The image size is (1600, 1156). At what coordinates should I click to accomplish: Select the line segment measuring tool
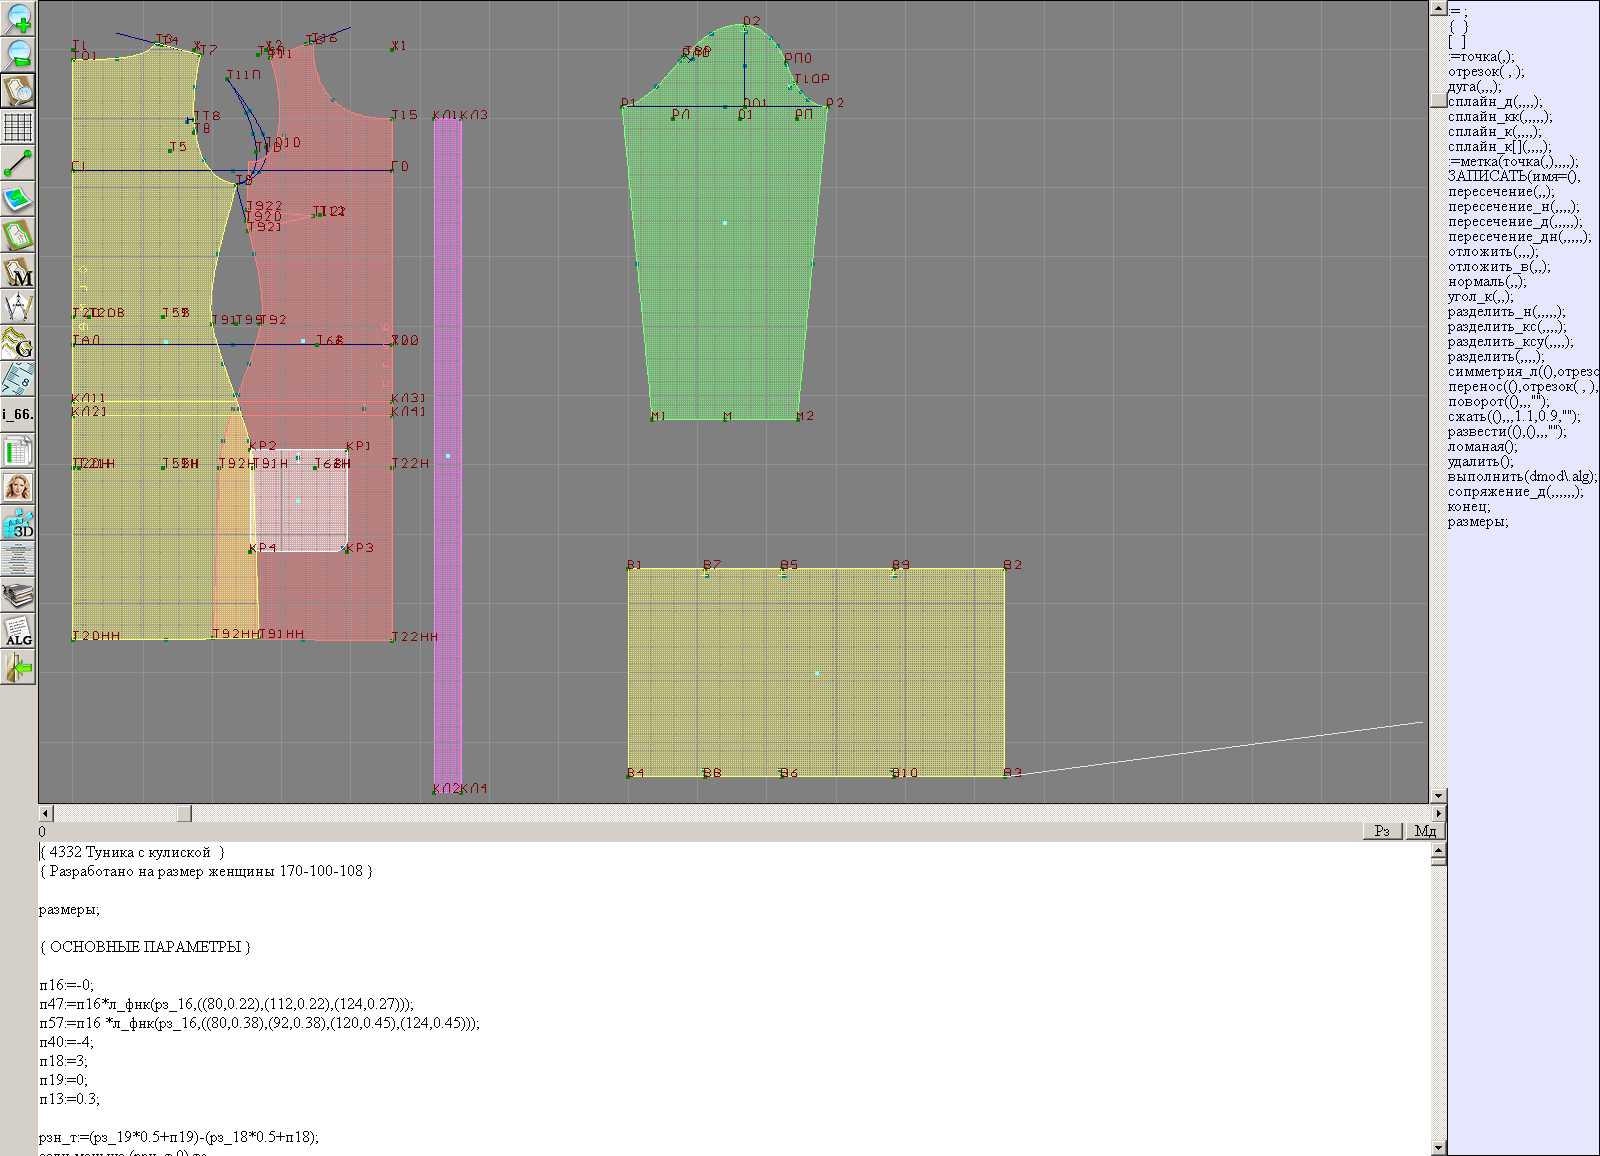click(x=18, y=163)
